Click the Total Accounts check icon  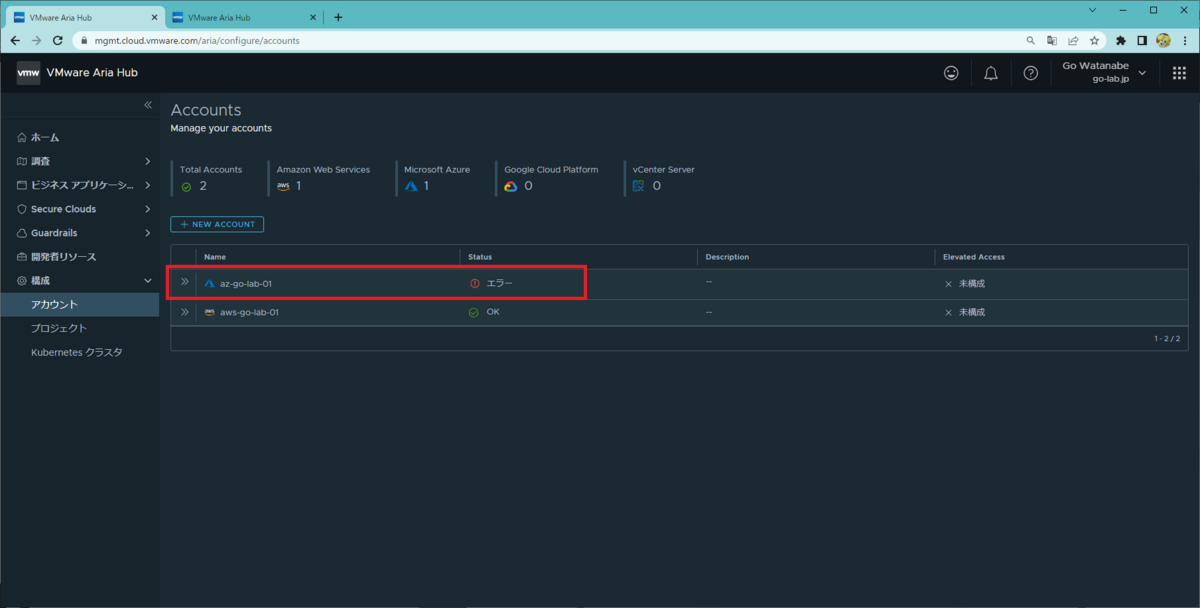(x=186, y=186)
